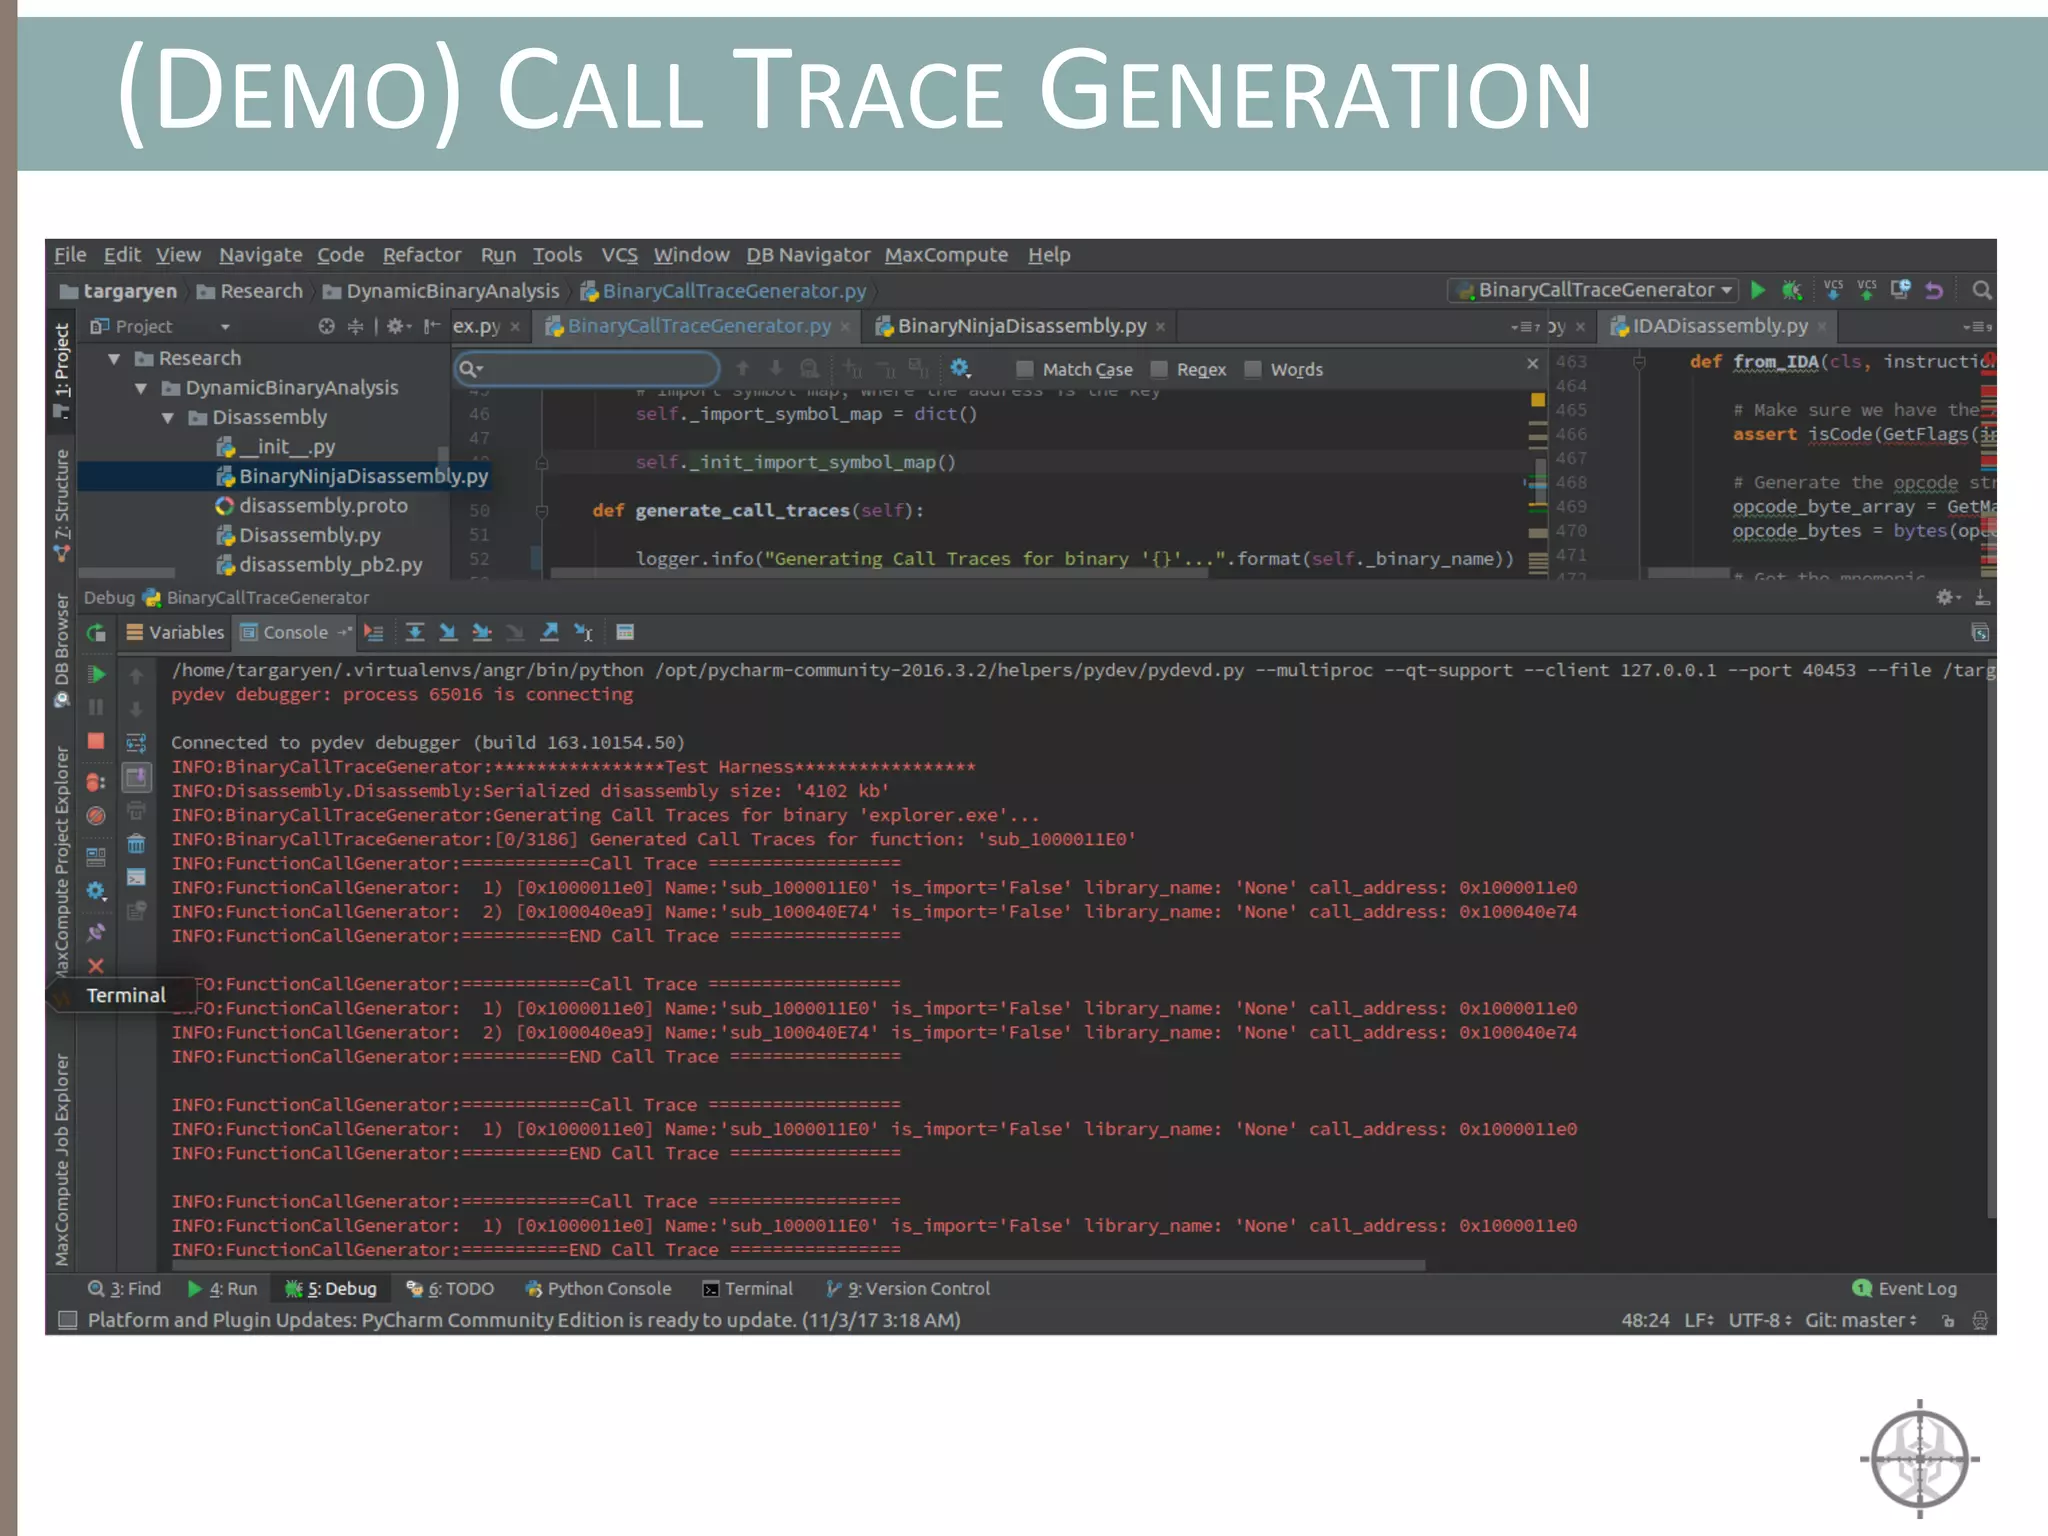The width and height of the screenshot is (2048, 1536).
Task: Open search history dropdown in find field
Action: [471, 369]
